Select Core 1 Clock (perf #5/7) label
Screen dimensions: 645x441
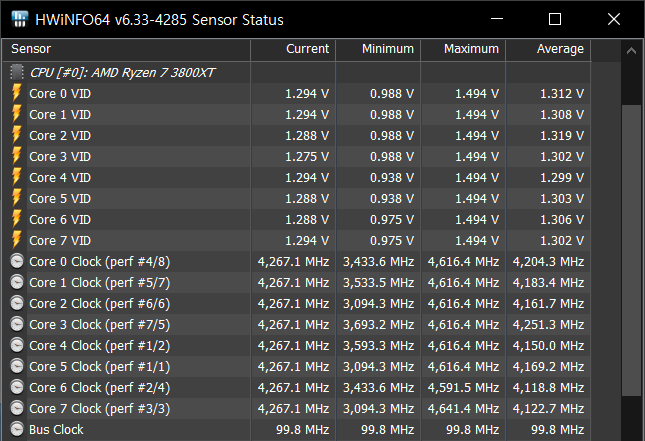100,283
